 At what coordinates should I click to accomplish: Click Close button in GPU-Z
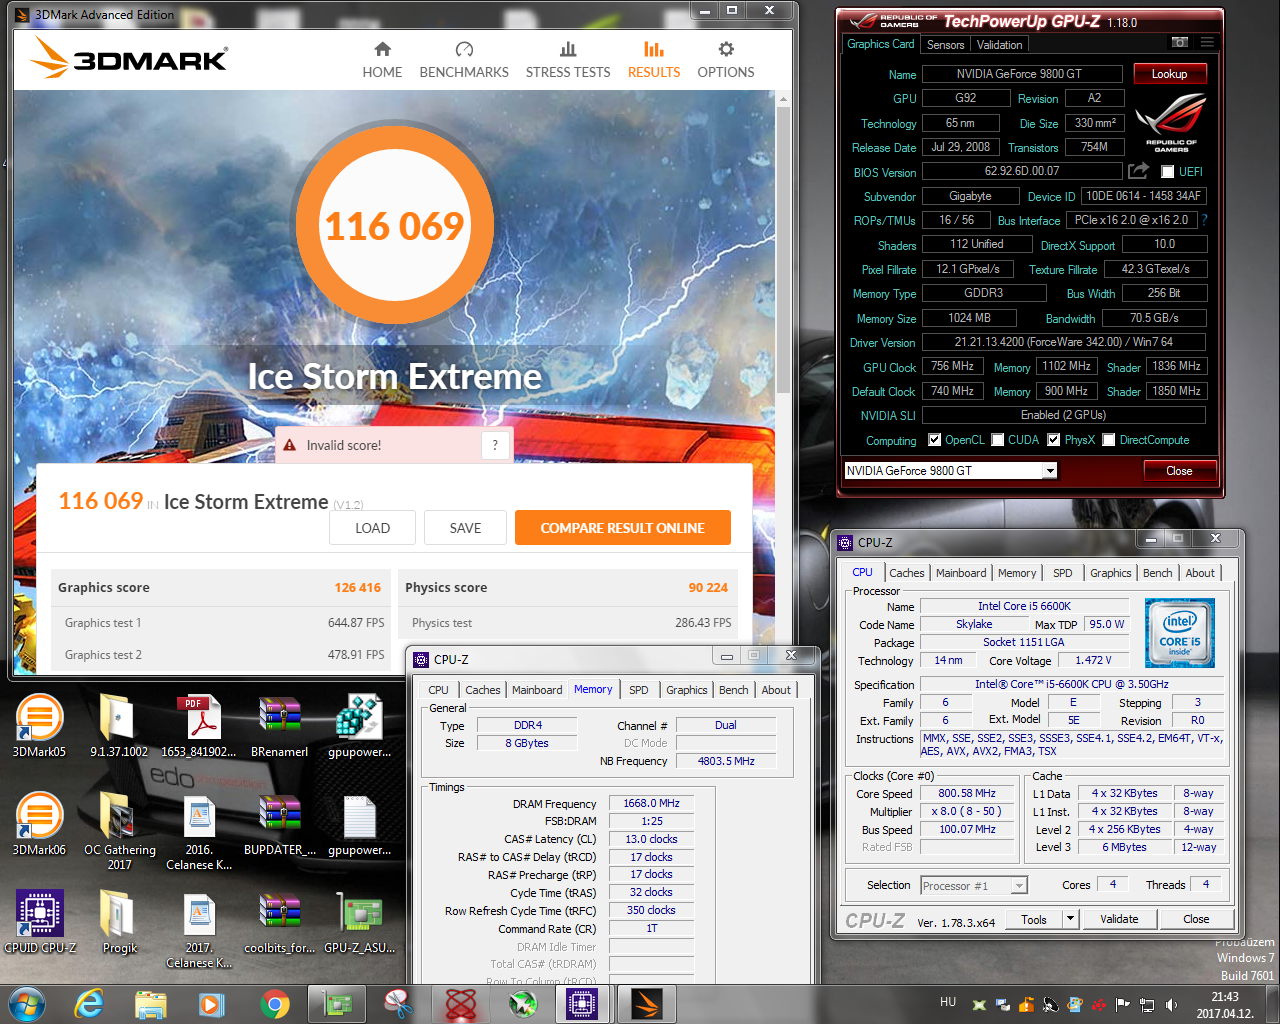pyautogui.click(x=1179, y=471)
